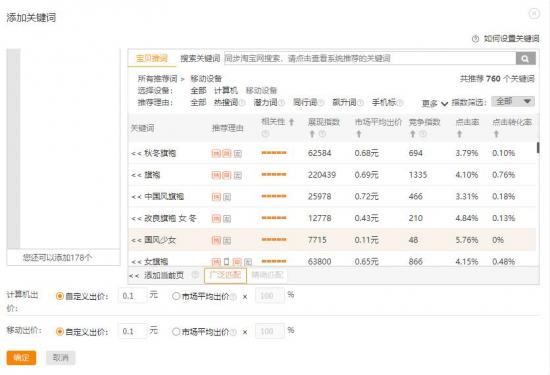Close the add keyword dialog
This screenshot has height=375, width=550.
pyautogui.click(x=534, y=13)
